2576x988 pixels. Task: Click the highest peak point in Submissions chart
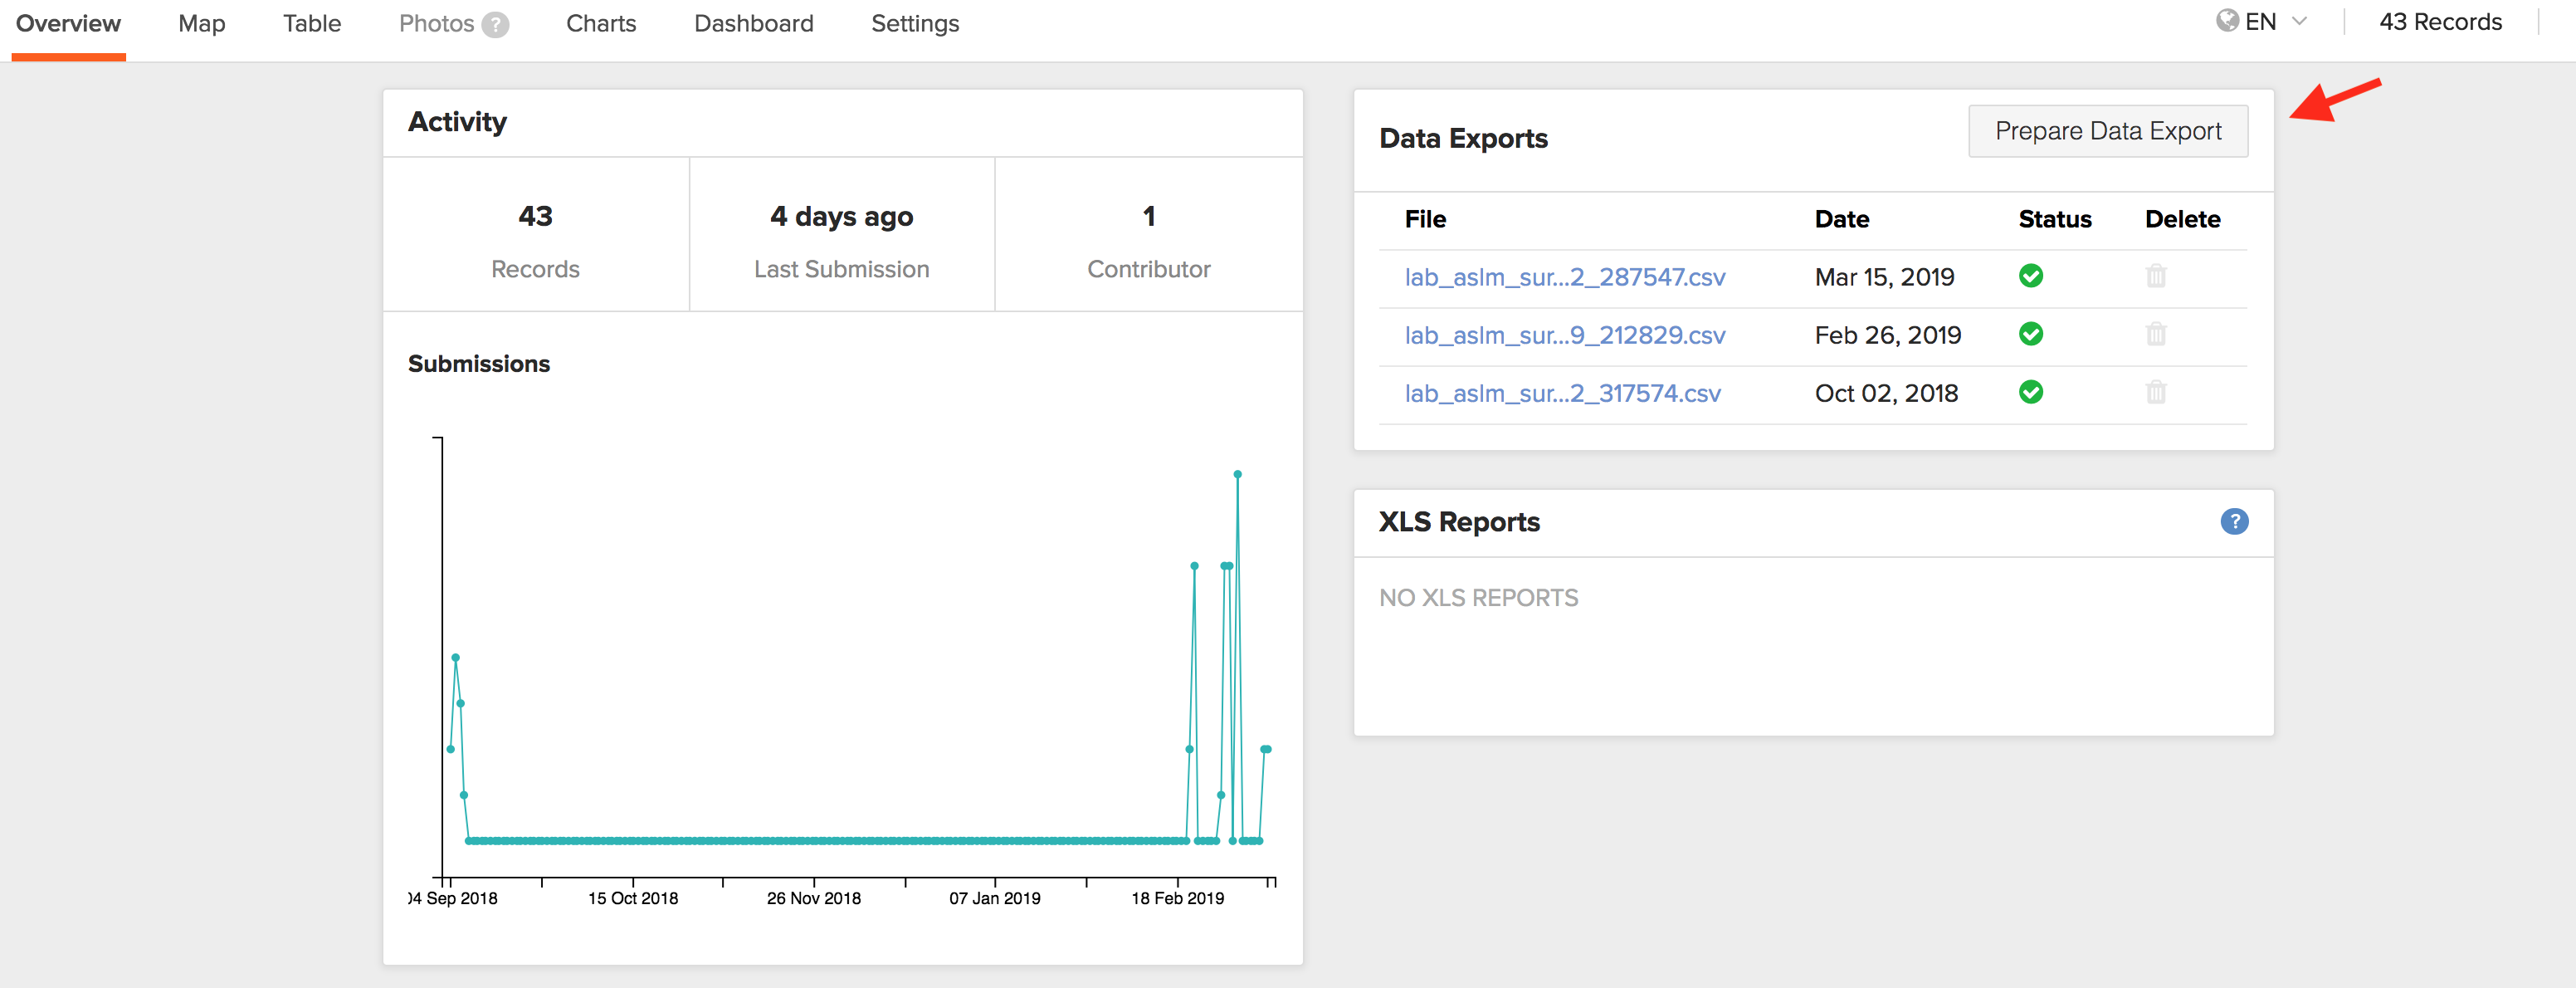pyautogui.click(x=1237, y=474)
